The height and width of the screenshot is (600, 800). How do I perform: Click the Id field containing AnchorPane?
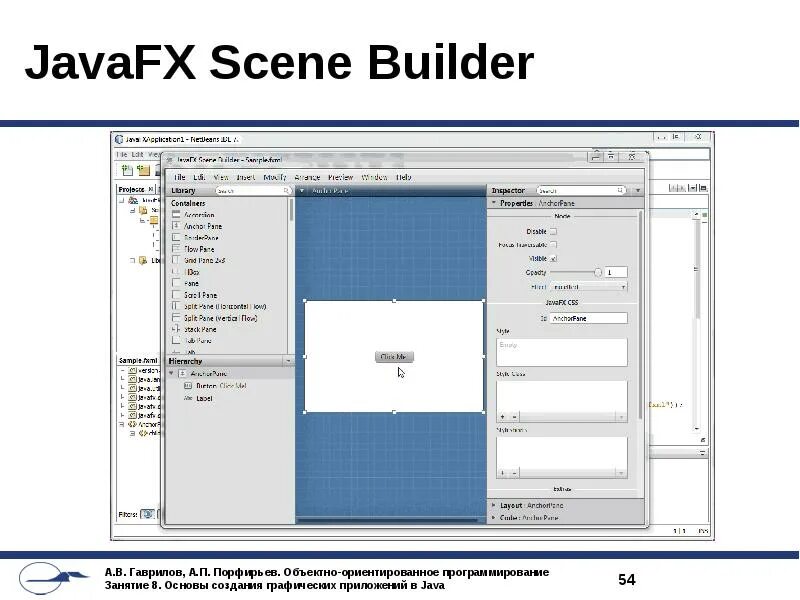[x=588, y=318]
